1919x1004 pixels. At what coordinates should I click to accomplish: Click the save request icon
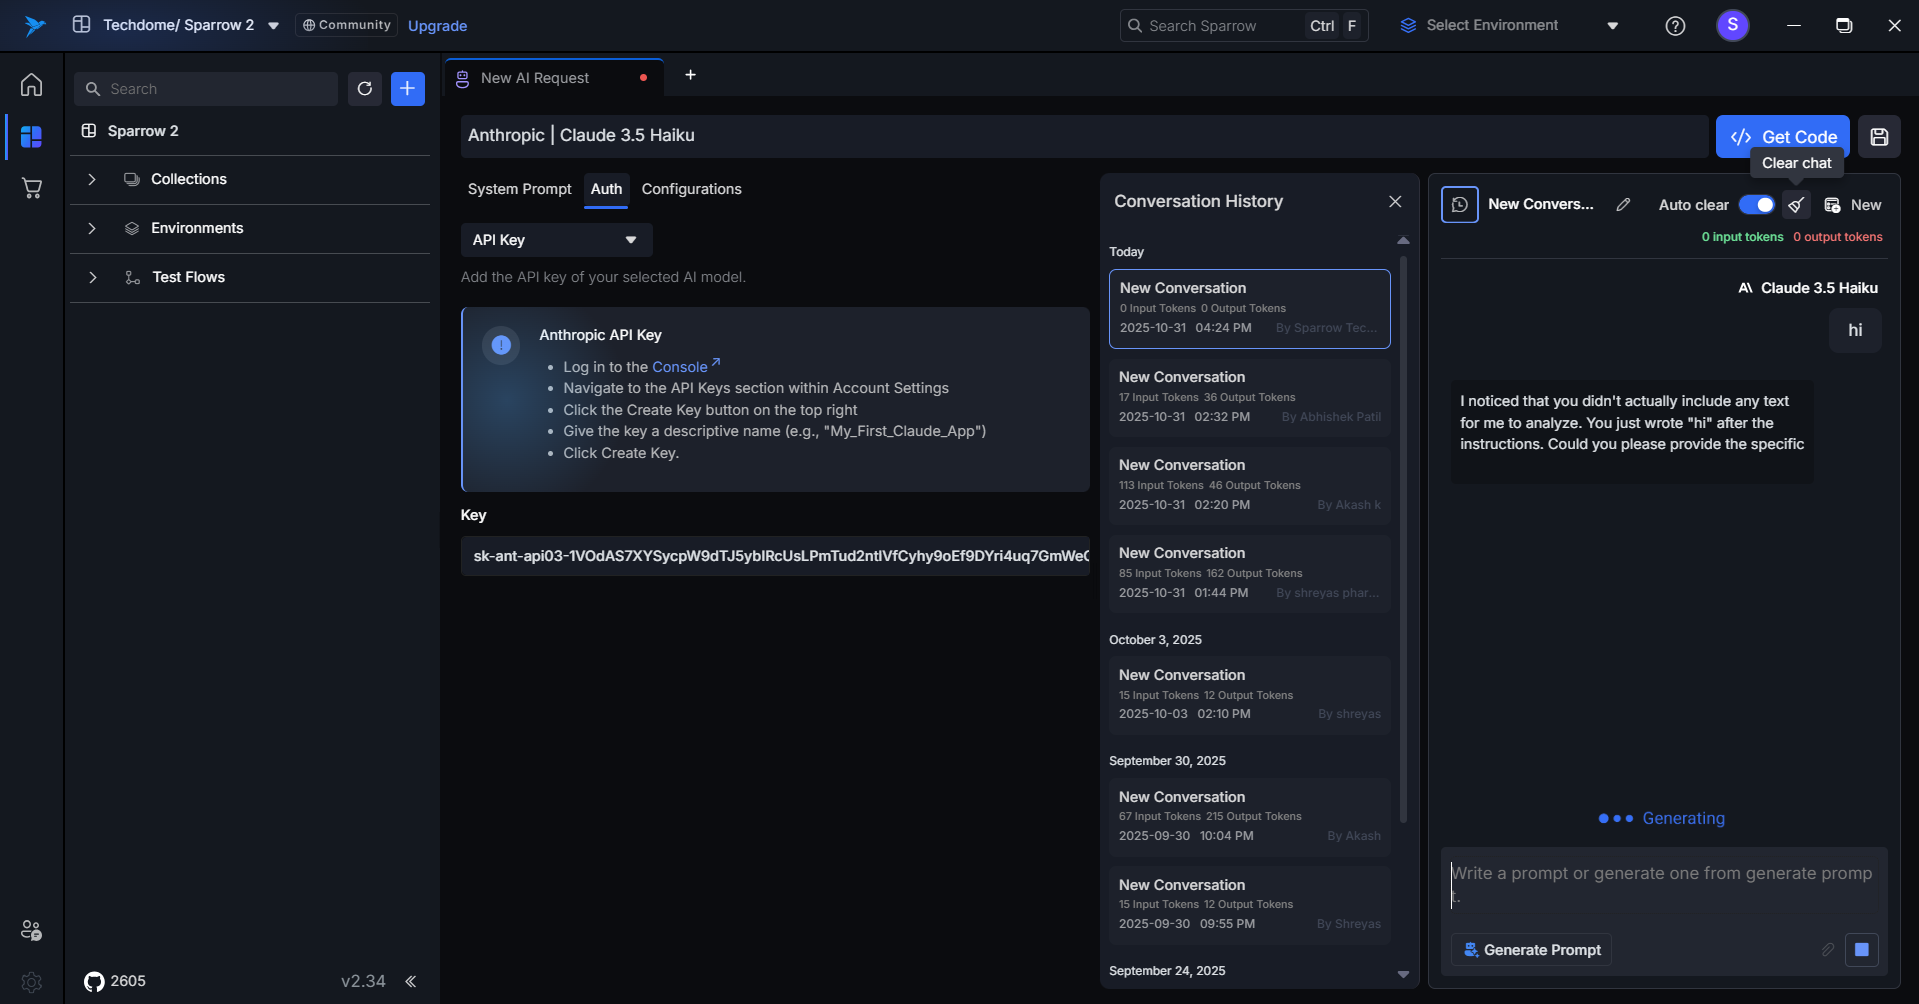click(x=1879, y=137)
